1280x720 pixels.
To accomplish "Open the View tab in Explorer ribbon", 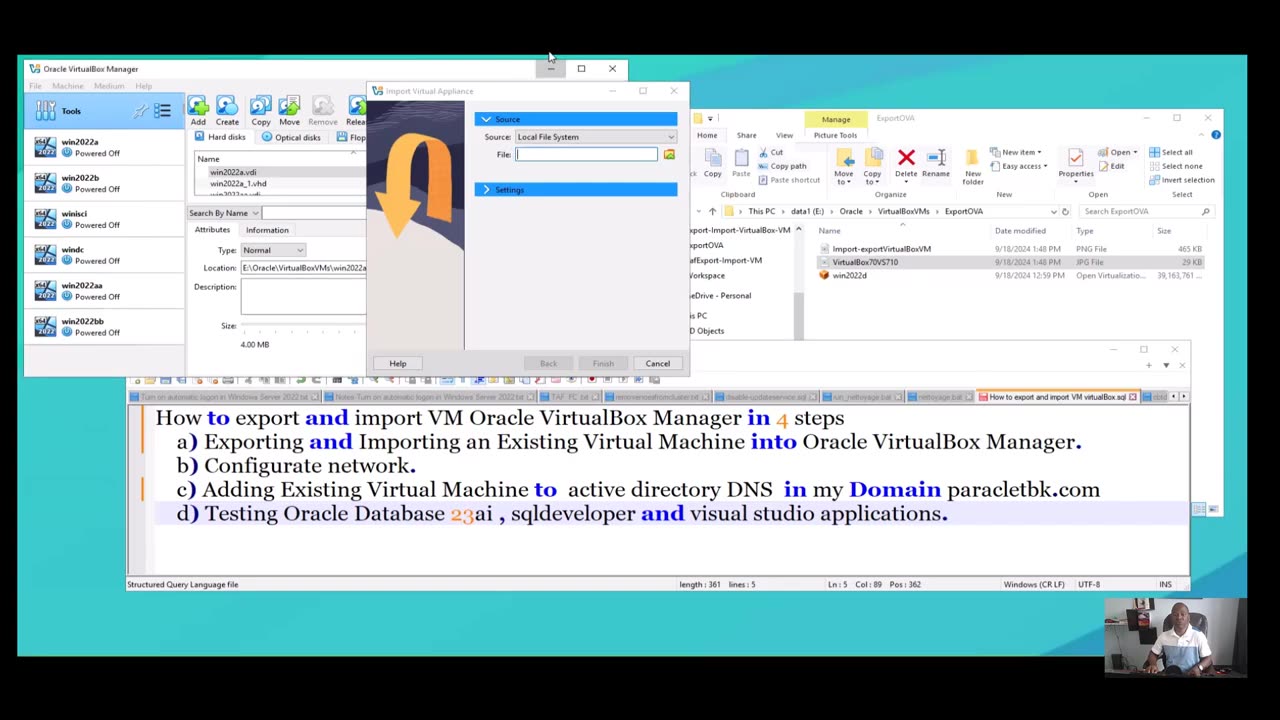I will click(x=784, y=135).
